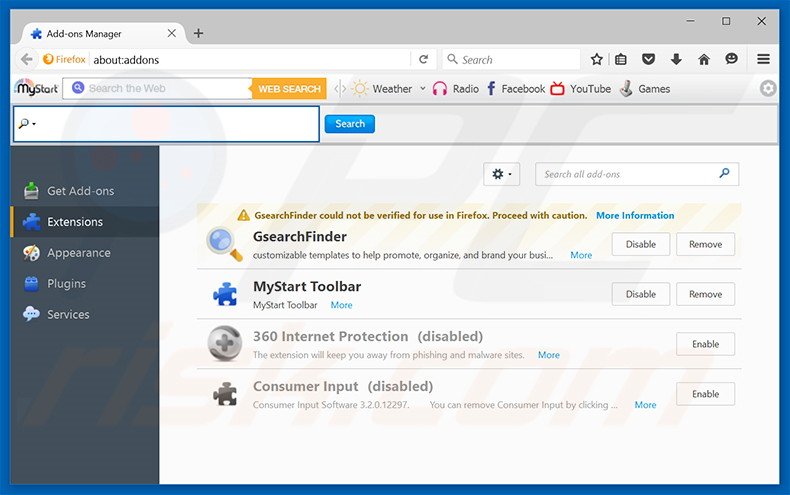Click the orange WEB SEARCH button

point(289,89)
